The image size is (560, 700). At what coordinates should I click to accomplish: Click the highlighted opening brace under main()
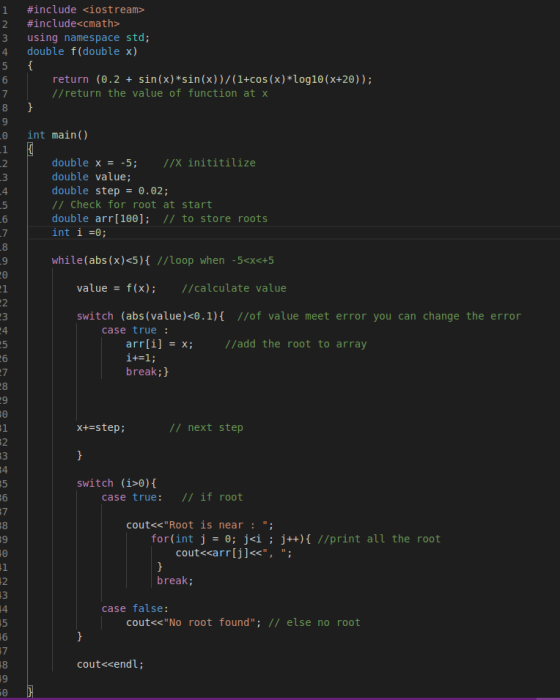pos(30,149)
